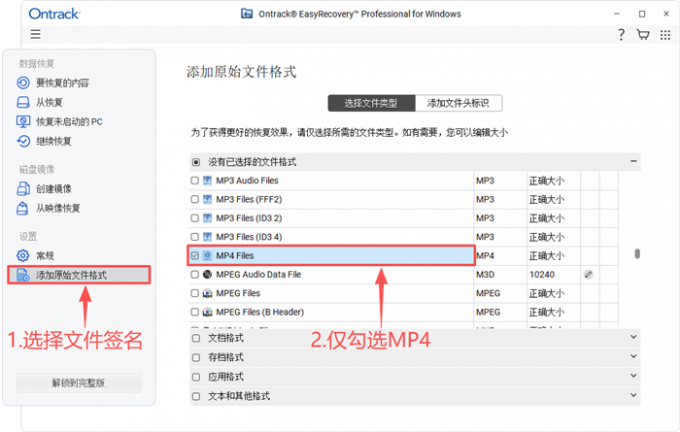Click the MP4 extension cell
The height and width of the screenshot is (432, 680).
click(485, 255)
